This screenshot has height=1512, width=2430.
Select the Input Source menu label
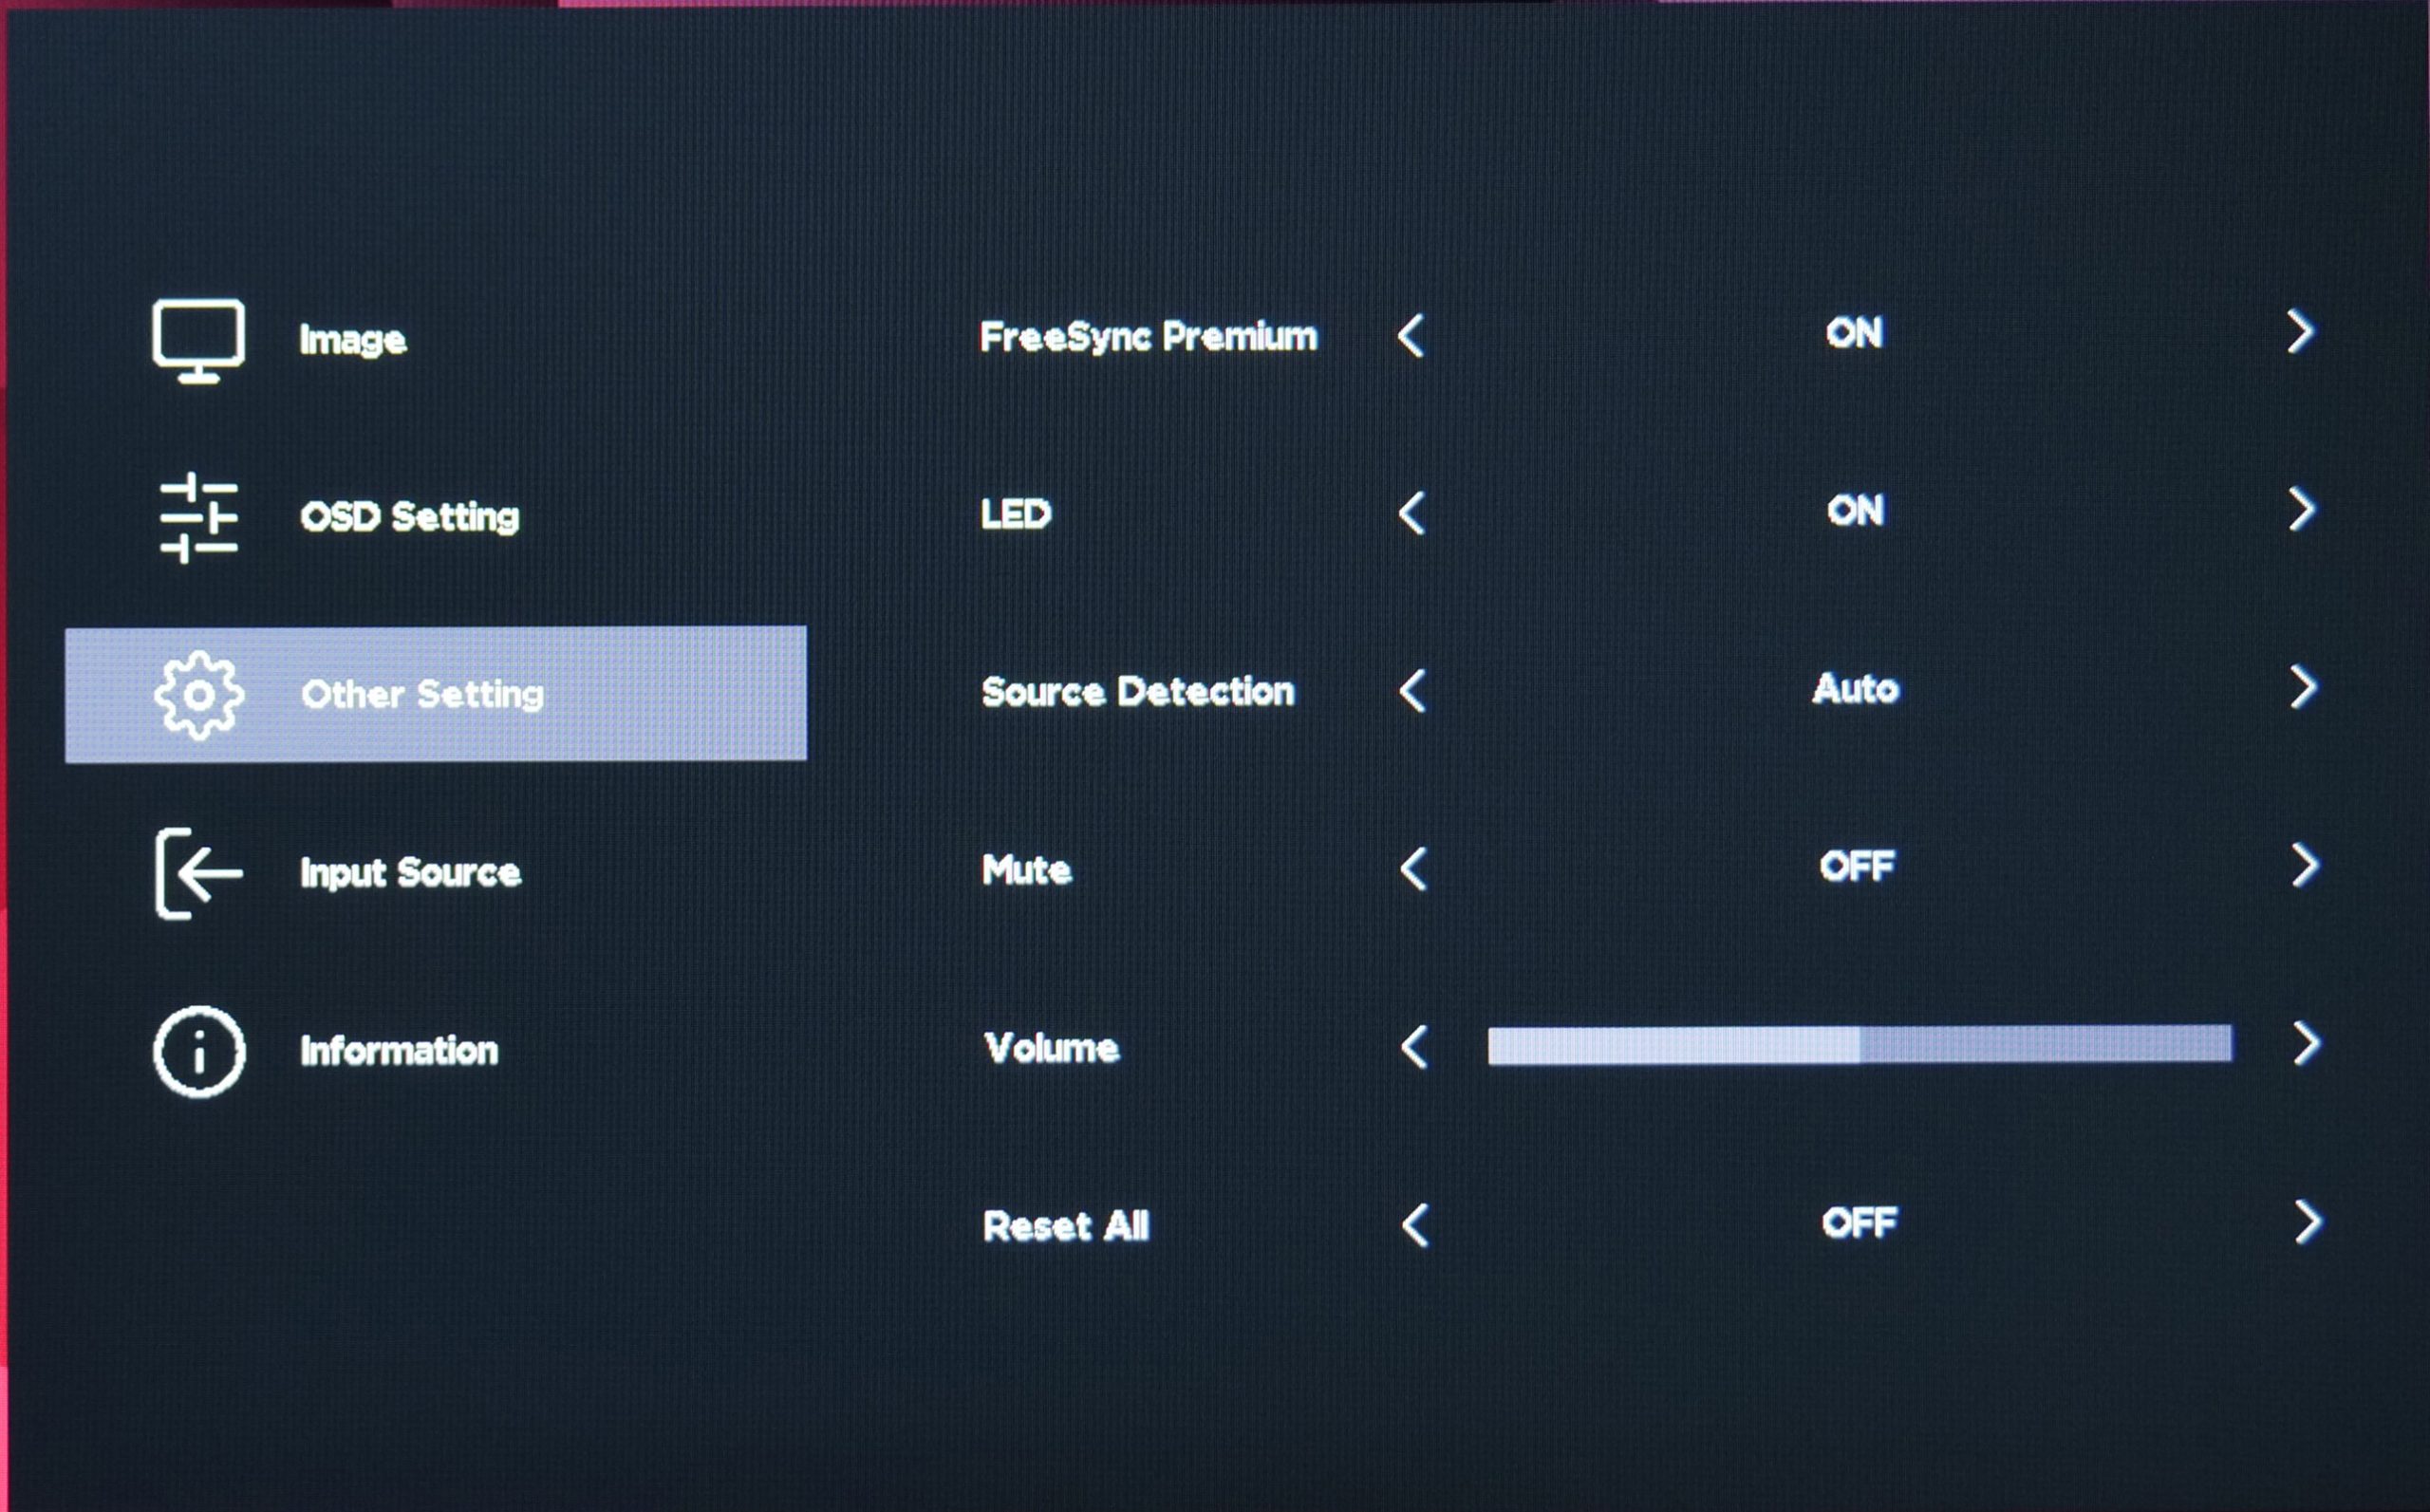[410, 873]
